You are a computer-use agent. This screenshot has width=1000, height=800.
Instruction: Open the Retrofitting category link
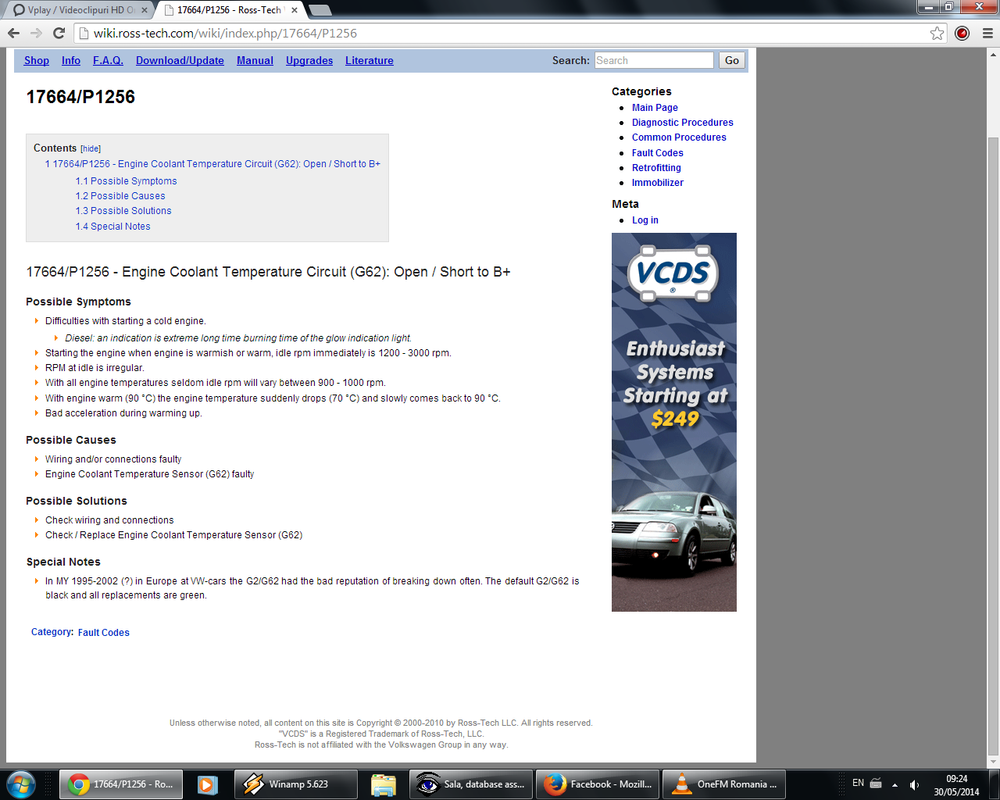pyautogui.click(x=656, y=168)
